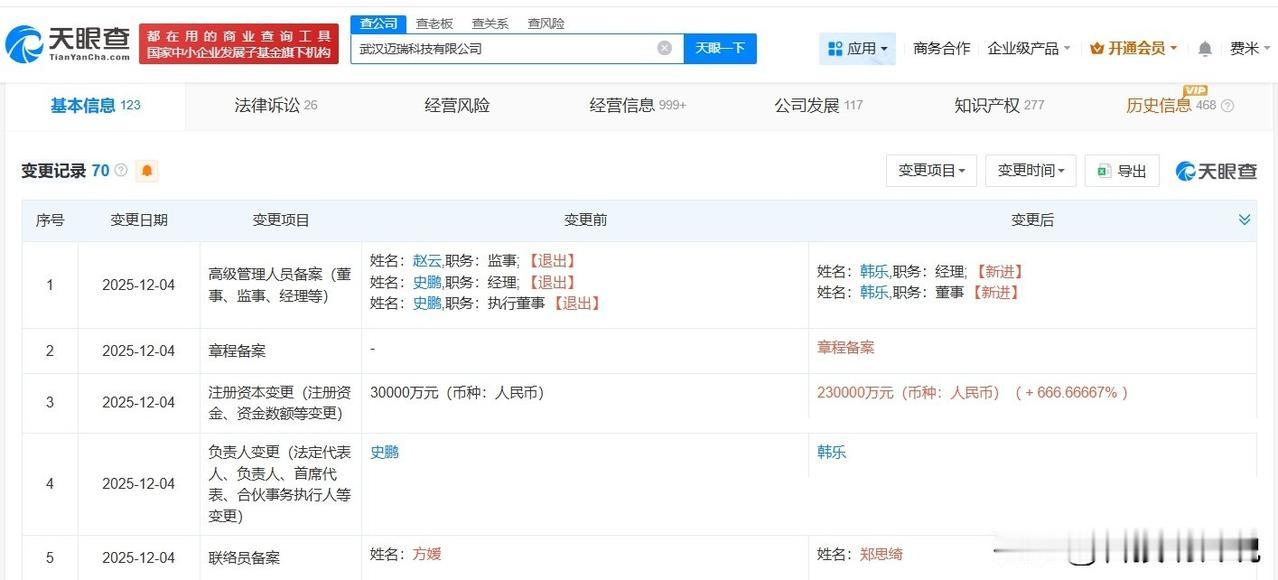The image size is (1278, 580).
Task: Click the 变更日期 column header
Action: pos(139,220)
